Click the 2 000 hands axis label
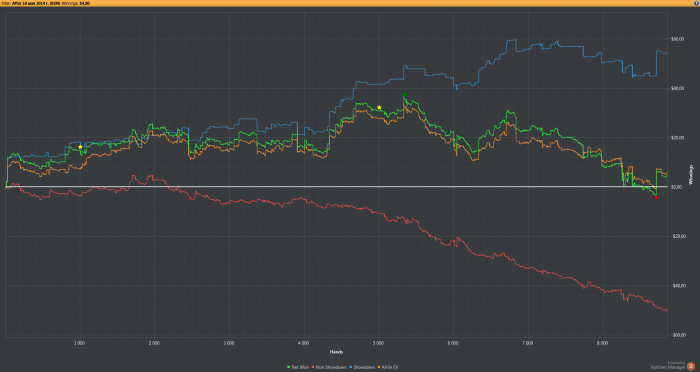This screenshot has width=700, height=372. (x=154, y=343)
